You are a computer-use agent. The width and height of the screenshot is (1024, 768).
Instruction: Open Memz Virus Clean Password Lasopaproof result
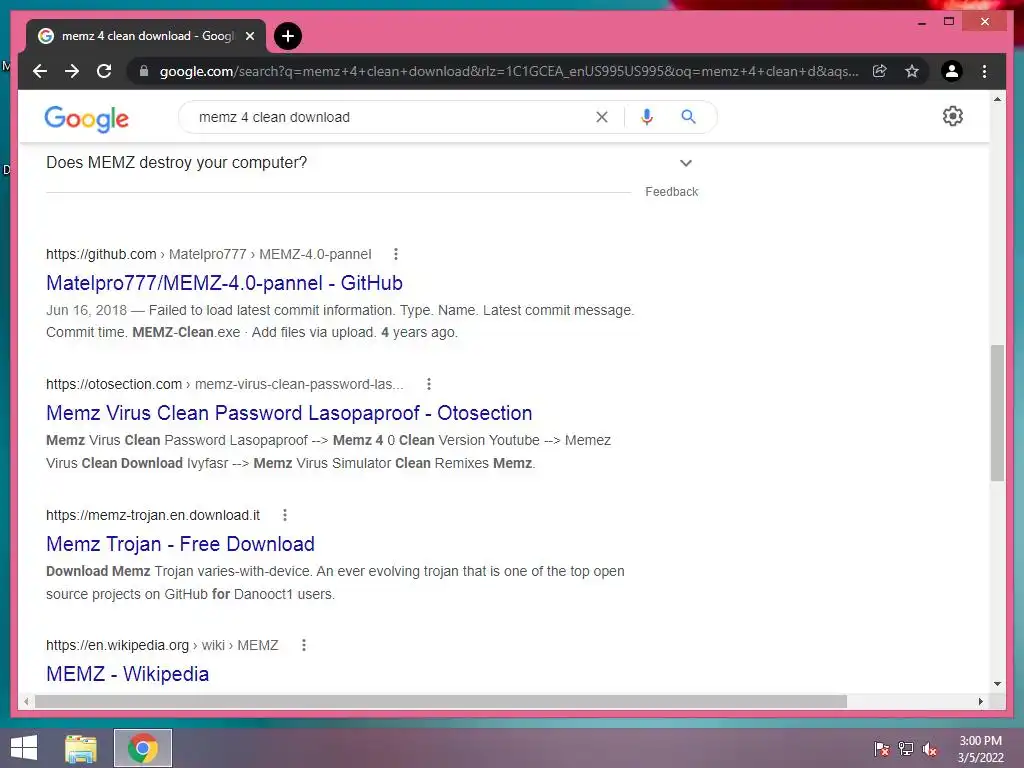click(289, 413)
